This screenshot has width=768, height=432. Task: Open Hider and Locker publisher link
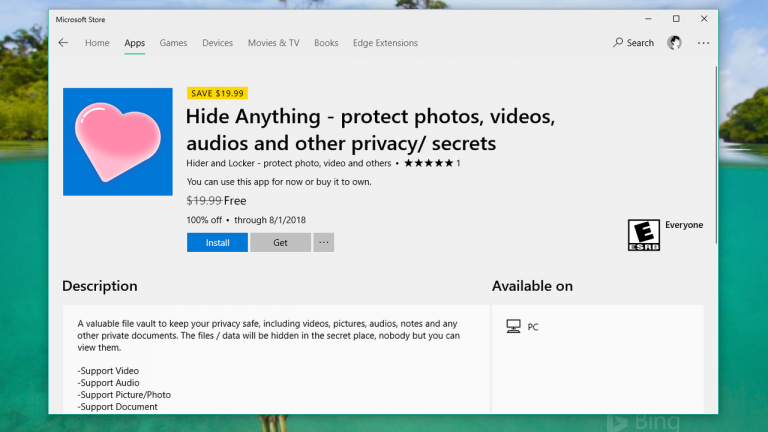pos(288,163)
